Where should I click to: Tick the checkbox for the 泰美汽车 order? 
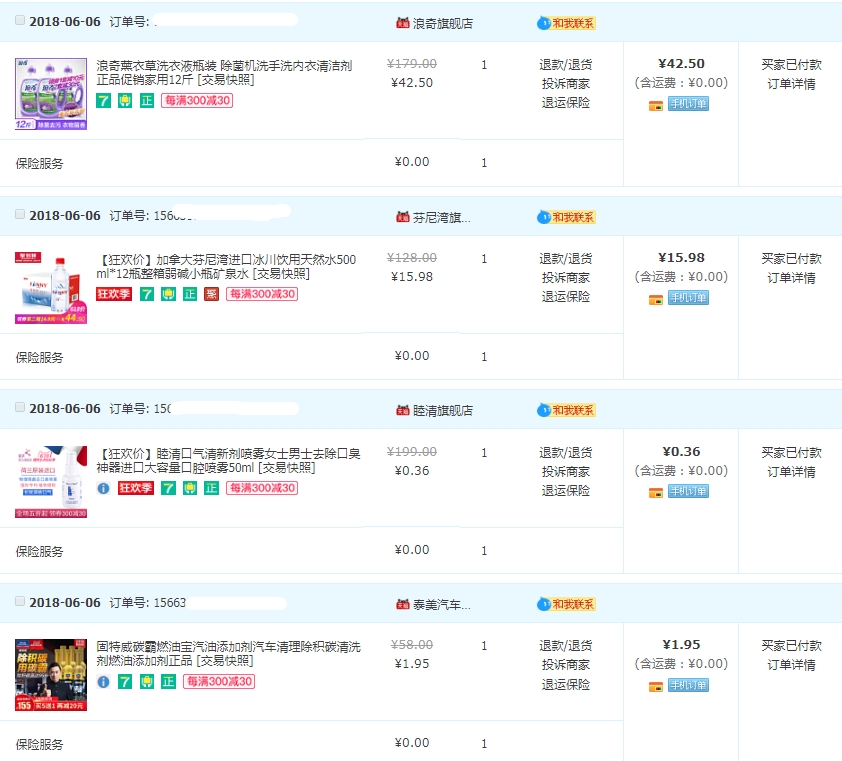(x=20, y=601)
